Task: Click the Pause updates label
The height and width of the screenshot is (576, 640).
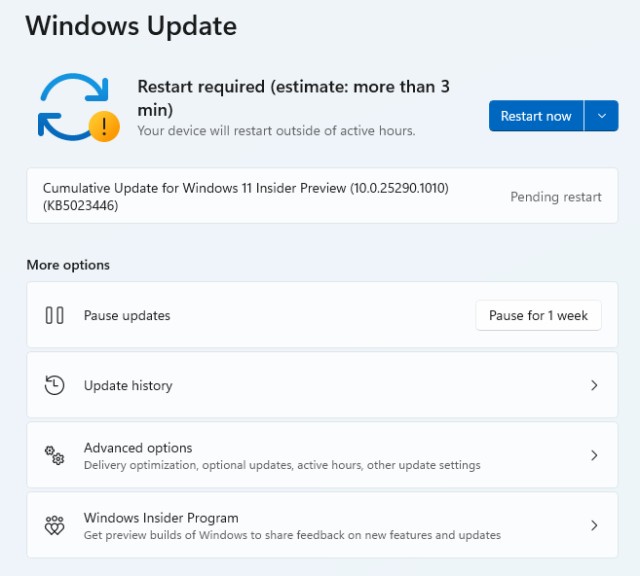Action: [x=127, y=316]
